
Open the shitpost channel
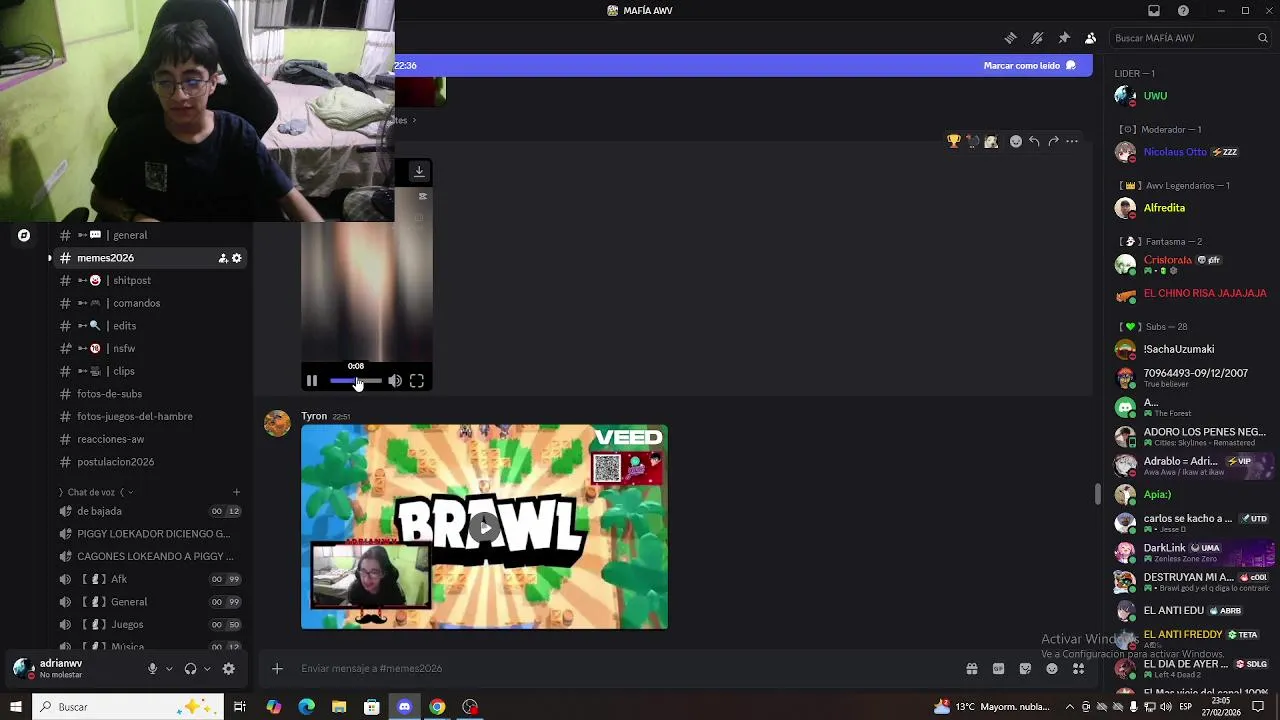click(x=150, y=281)
